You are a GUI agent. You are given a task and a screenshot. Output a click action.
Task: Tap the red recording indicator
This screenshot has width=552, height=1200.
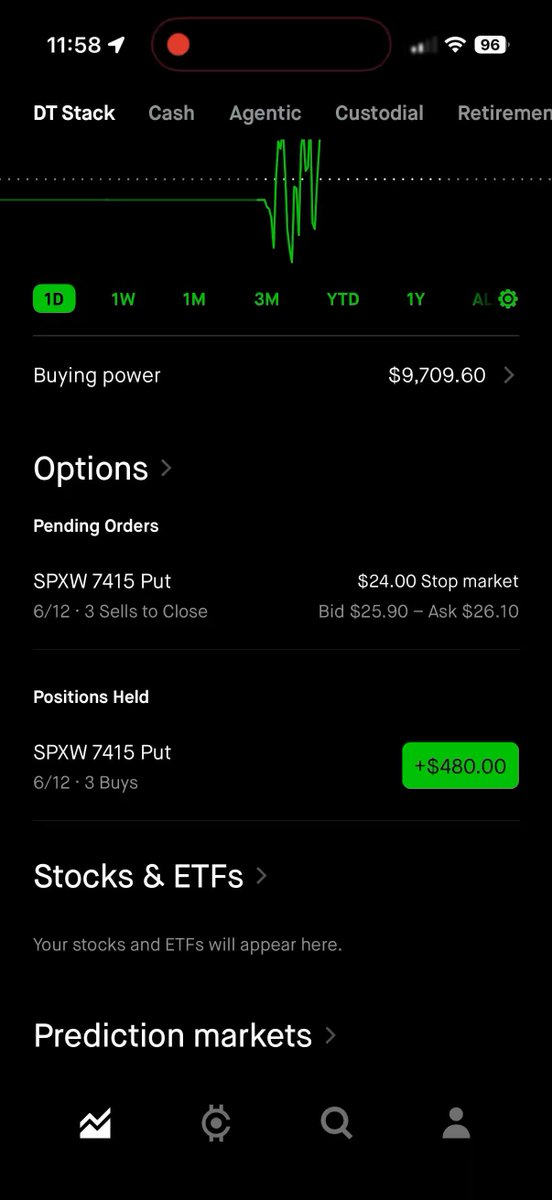pos(179,44)
